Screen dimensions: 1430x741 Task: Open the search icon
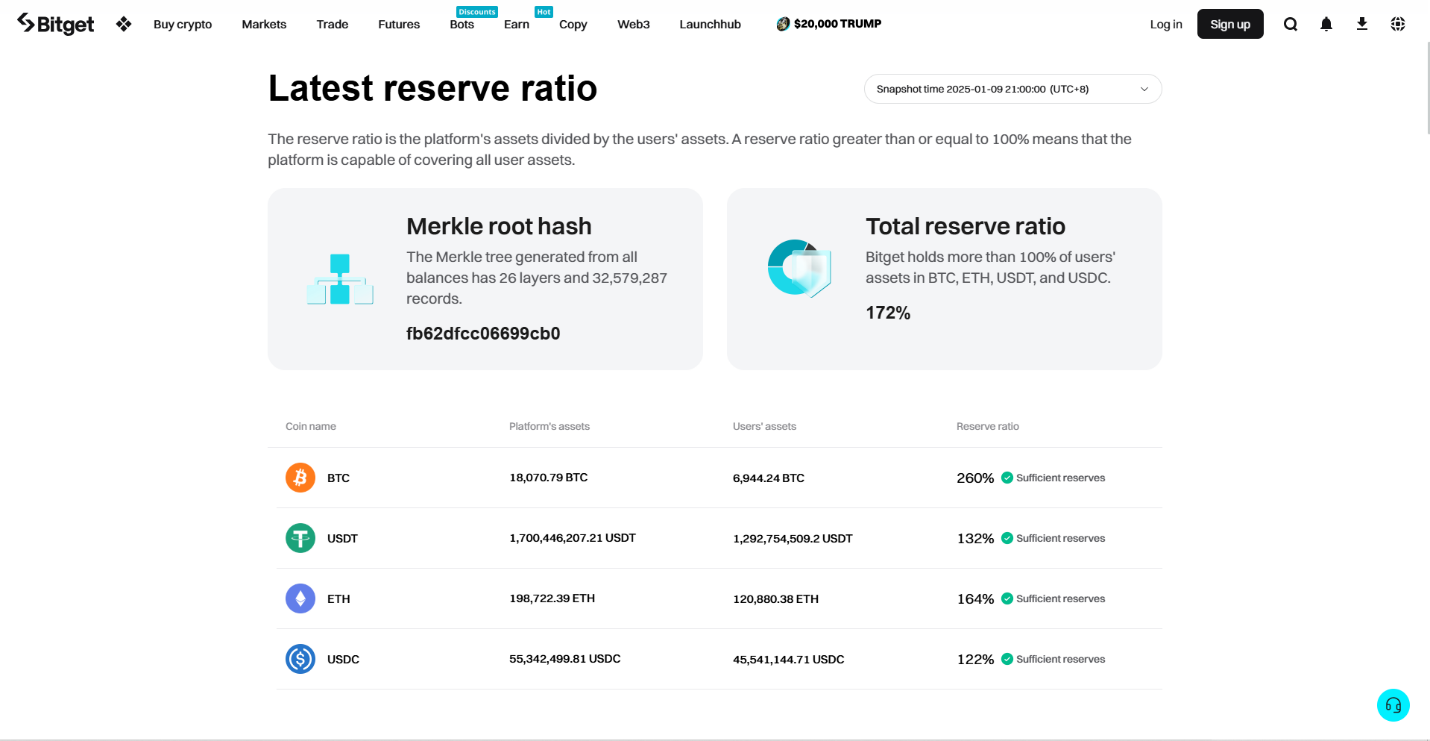1290,23
